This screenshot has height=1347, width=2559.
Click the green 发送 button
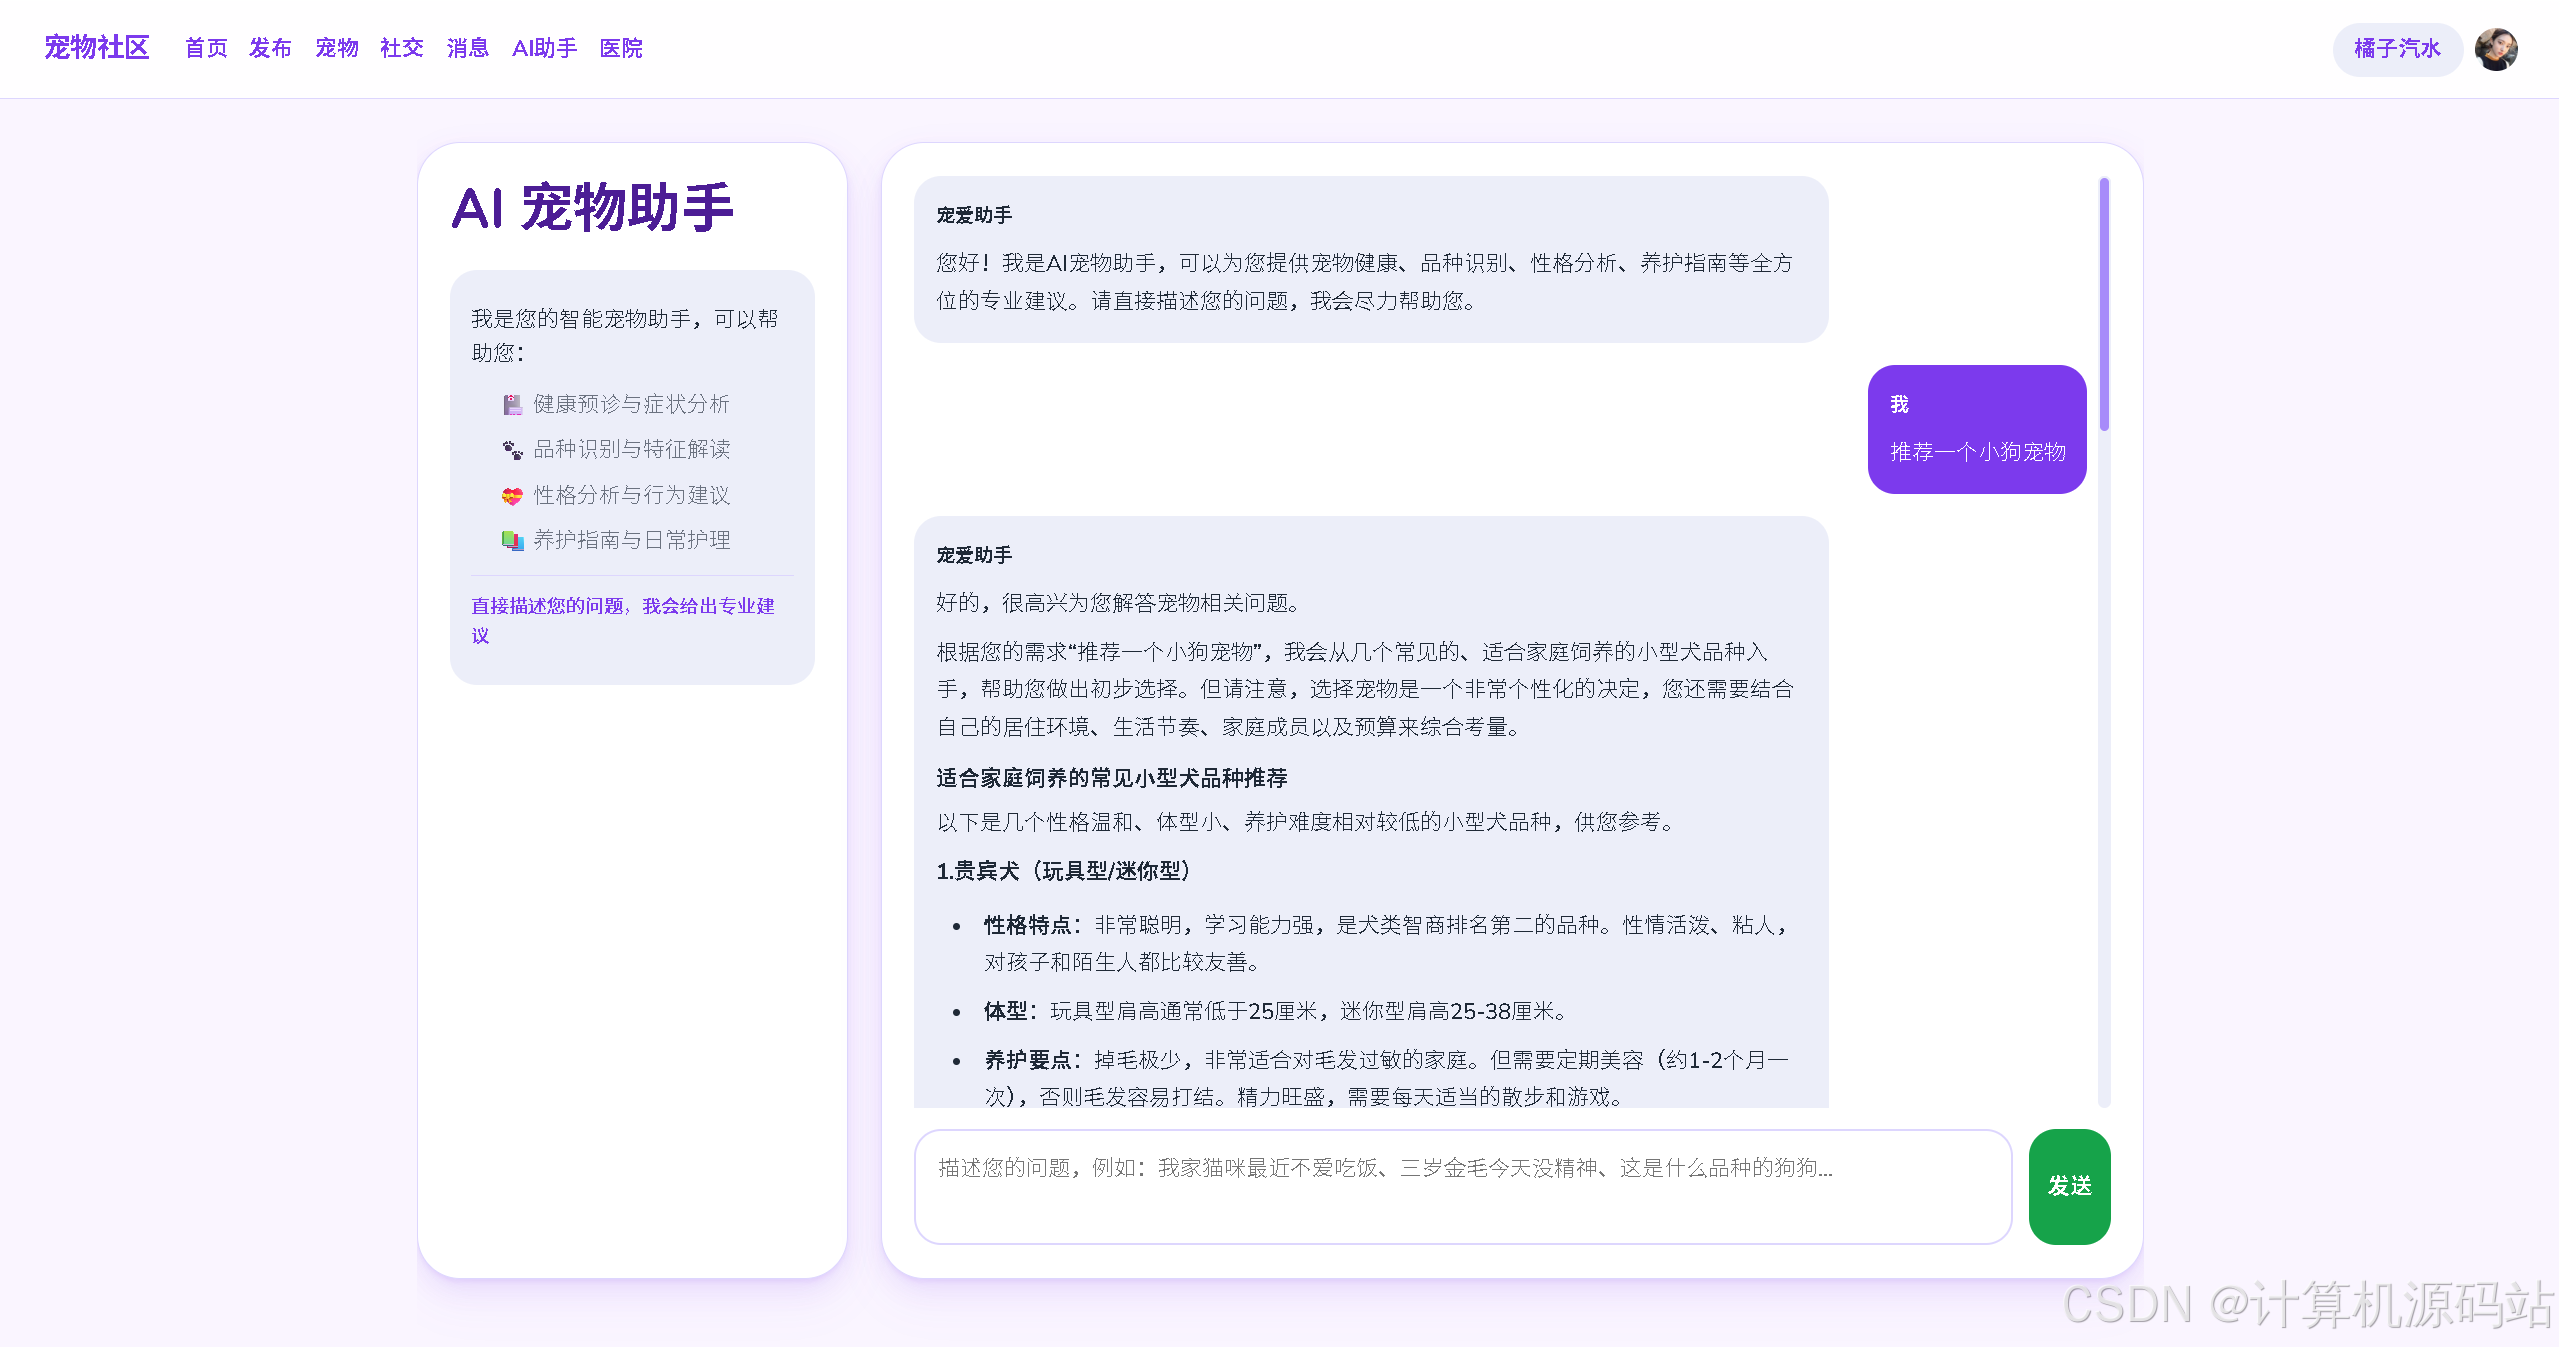coord(2069,1186)
